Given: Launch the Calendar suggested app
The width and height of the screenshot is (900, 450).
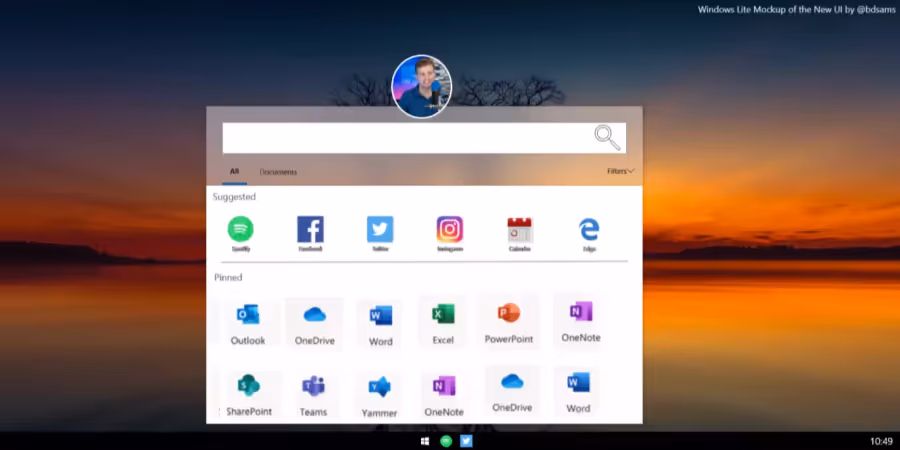Looking at the screenshot, I should [x=519, y=234].
